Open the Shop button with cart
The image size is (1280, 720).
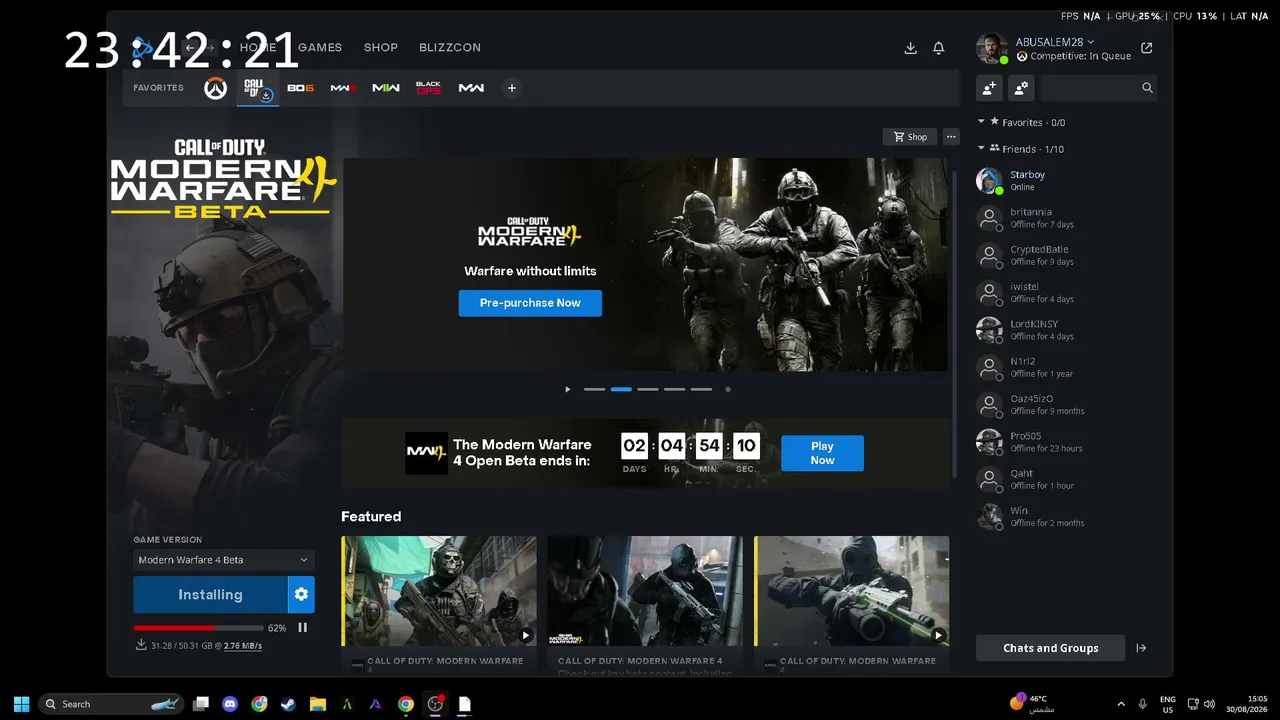[910, 137]
